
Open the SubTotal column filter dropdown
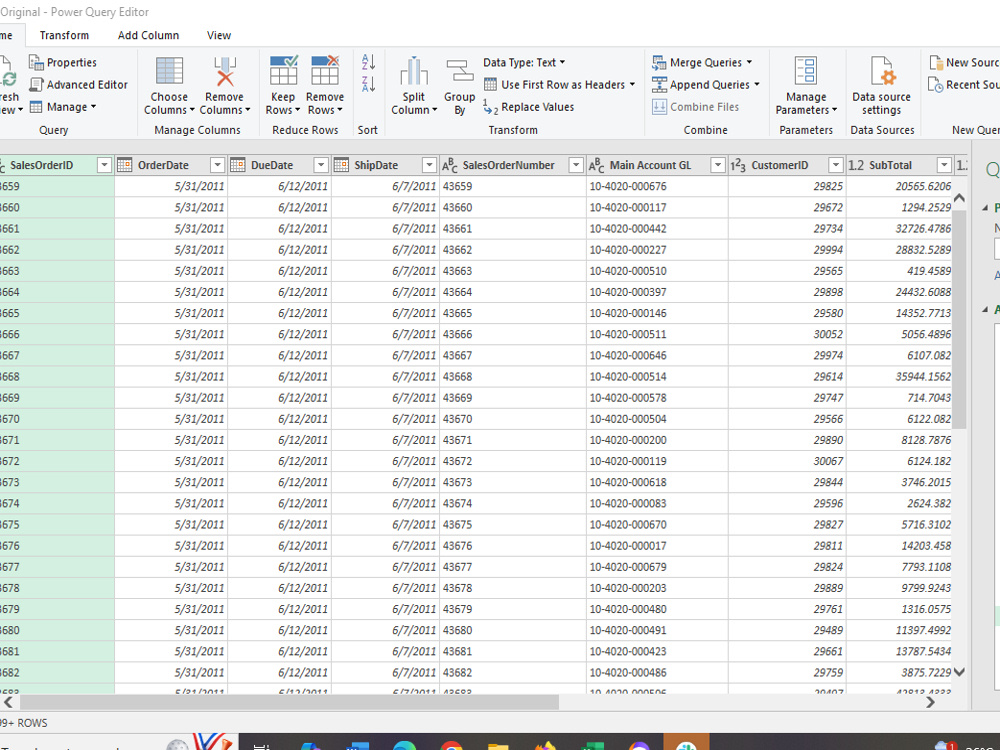pos(945,165)
